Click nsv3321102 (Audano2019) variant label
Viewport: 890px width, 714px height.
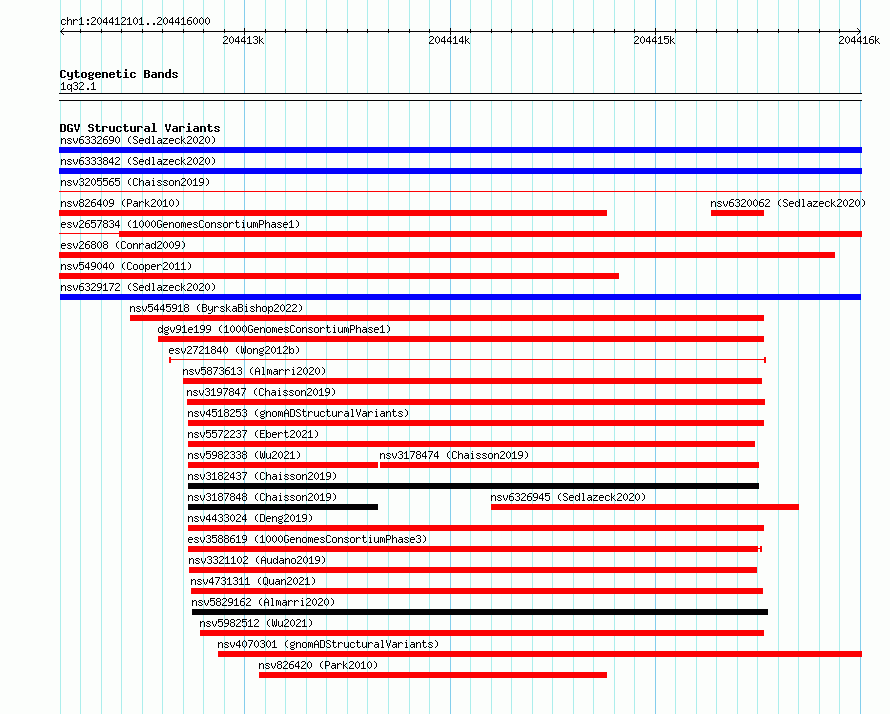tap(257, 560)
